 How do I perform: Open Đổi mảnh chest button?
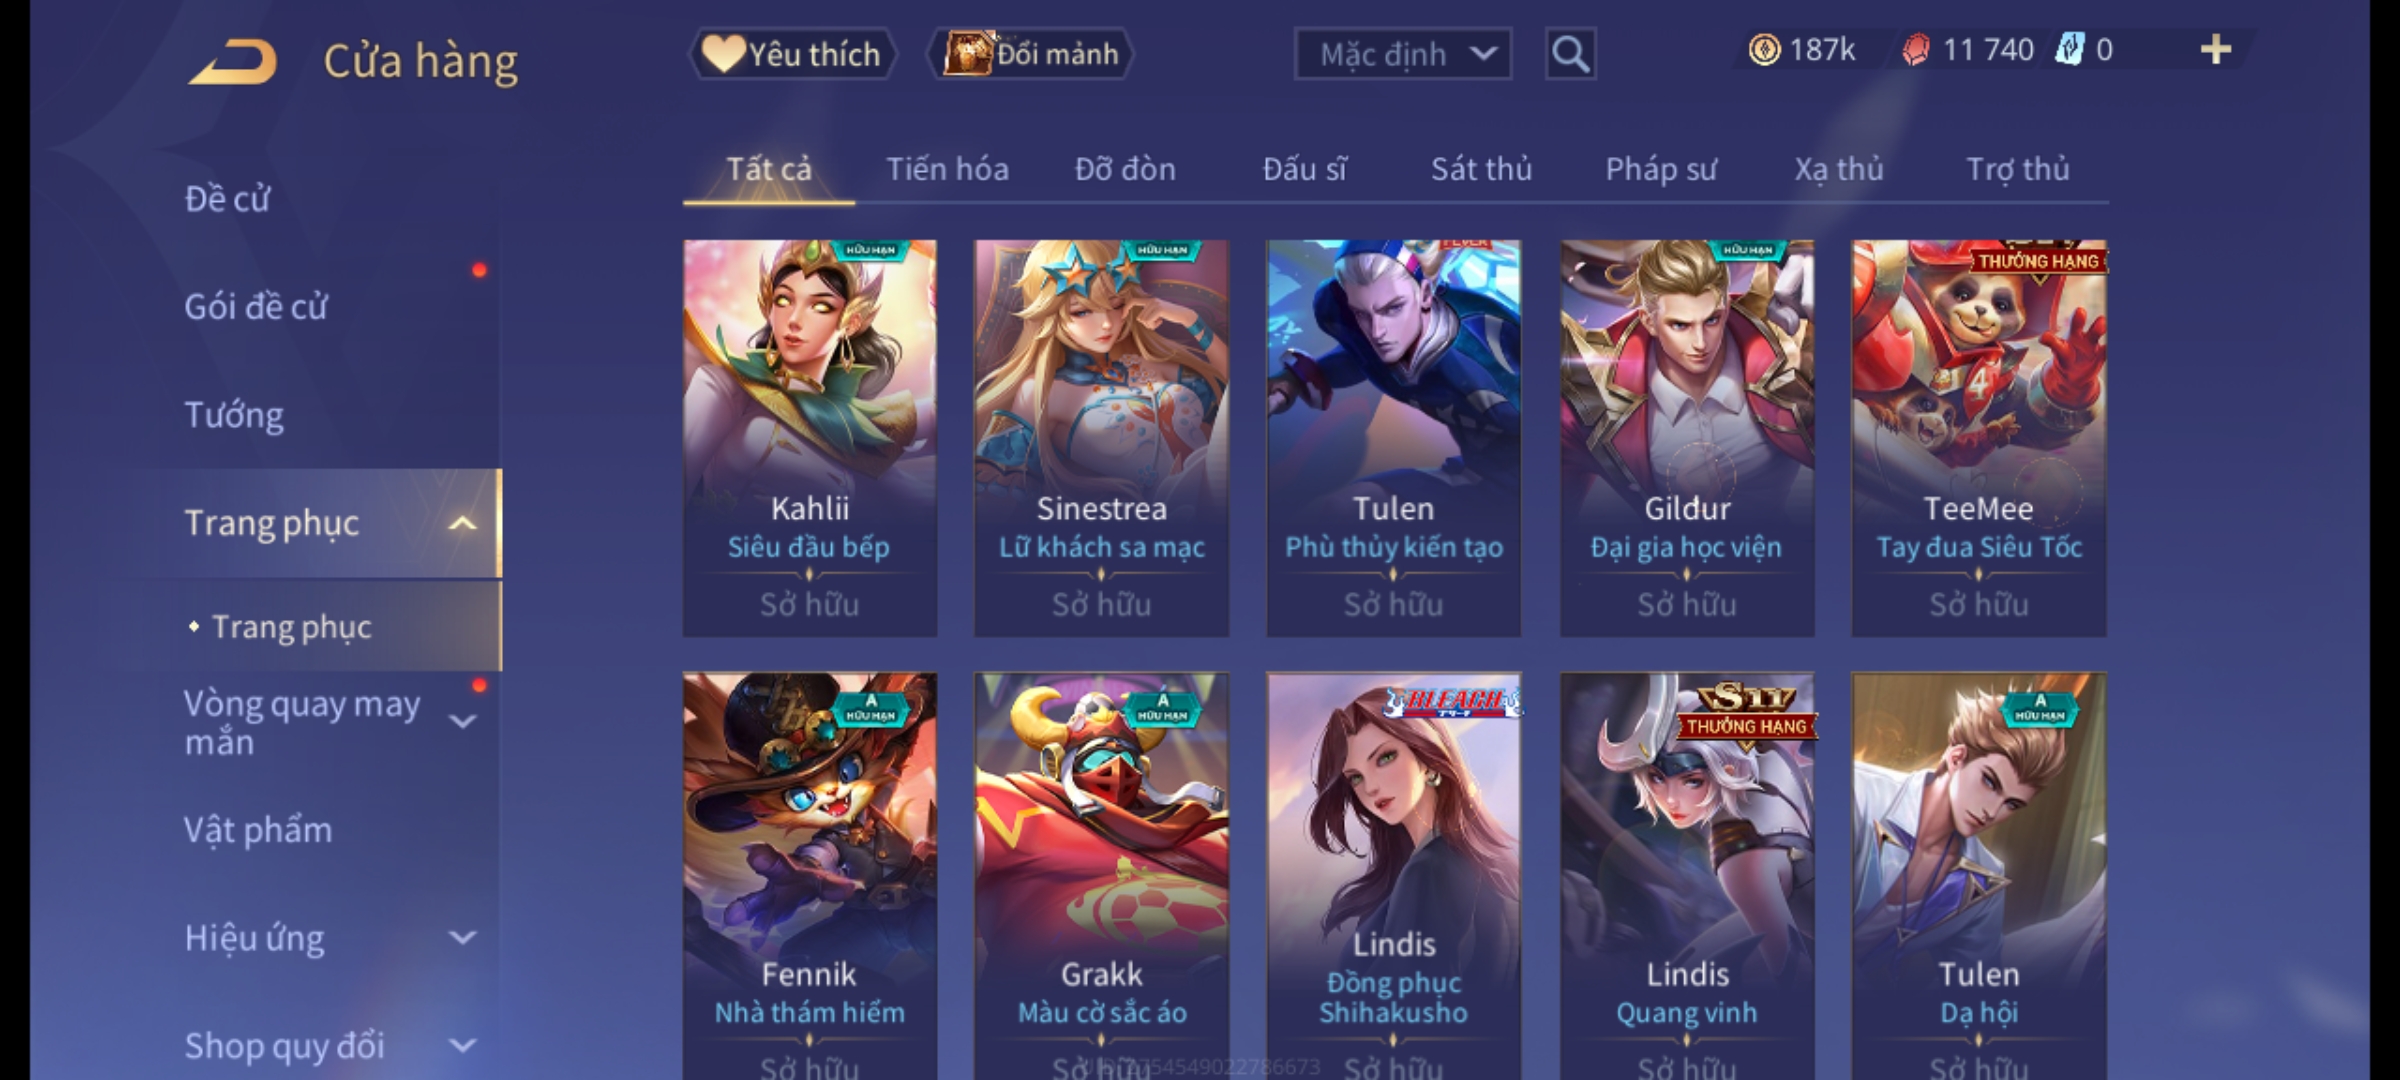tap(1030, 54)
